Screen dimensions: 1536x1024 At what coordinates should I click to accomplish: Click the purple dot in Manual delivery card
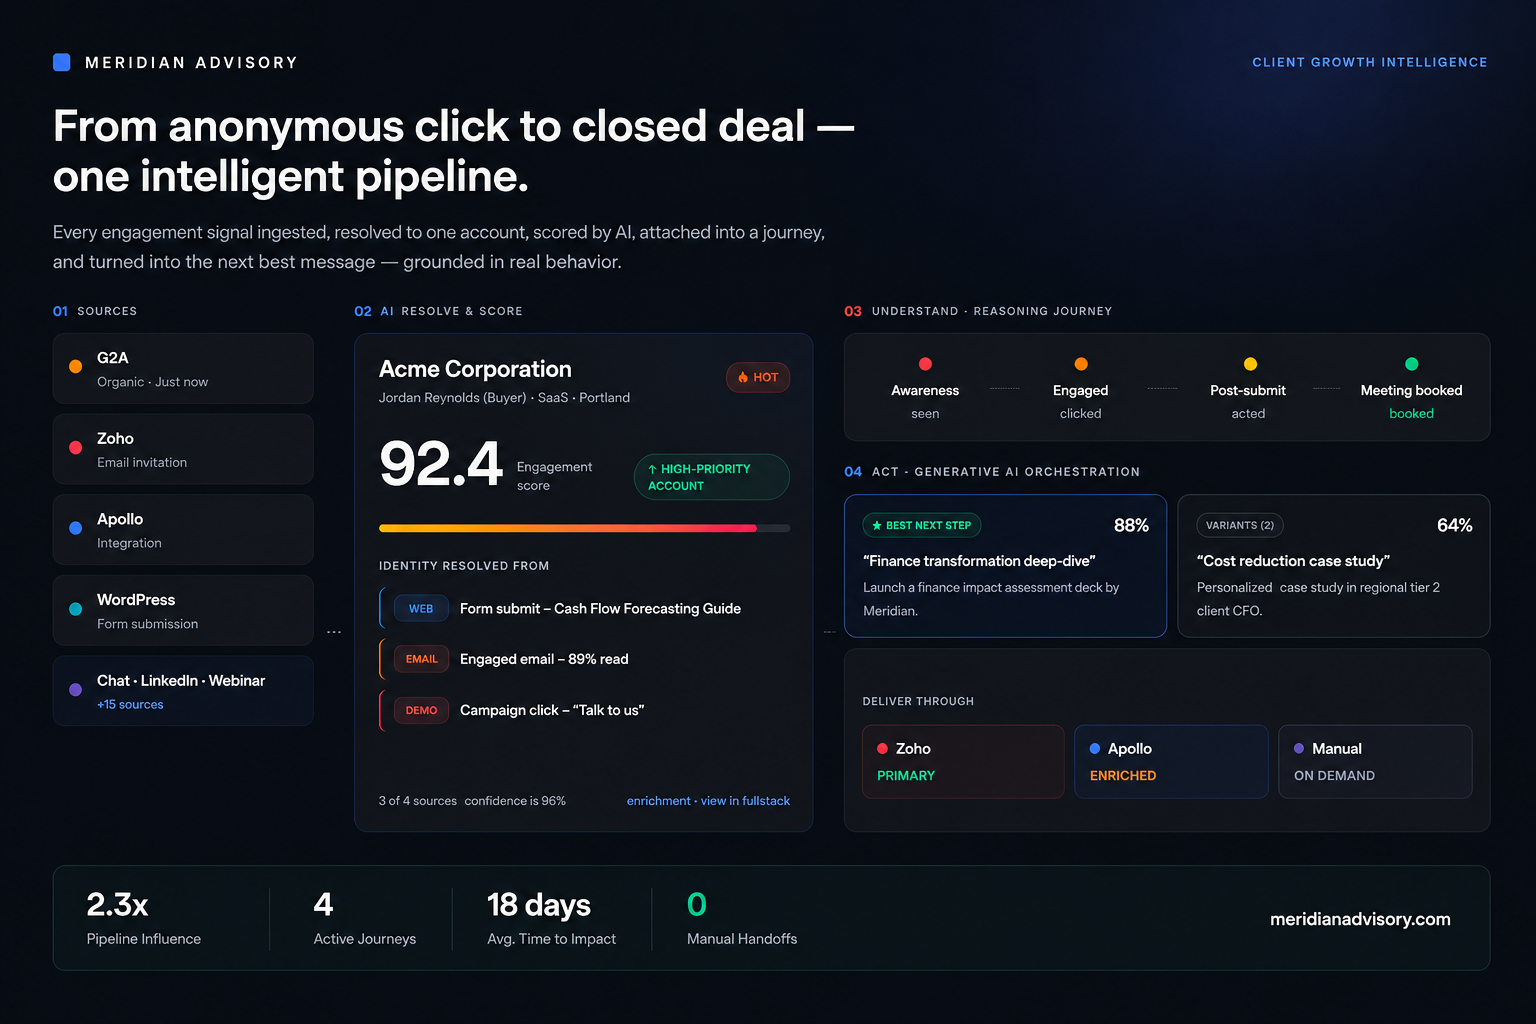(x=1299, y=748)
